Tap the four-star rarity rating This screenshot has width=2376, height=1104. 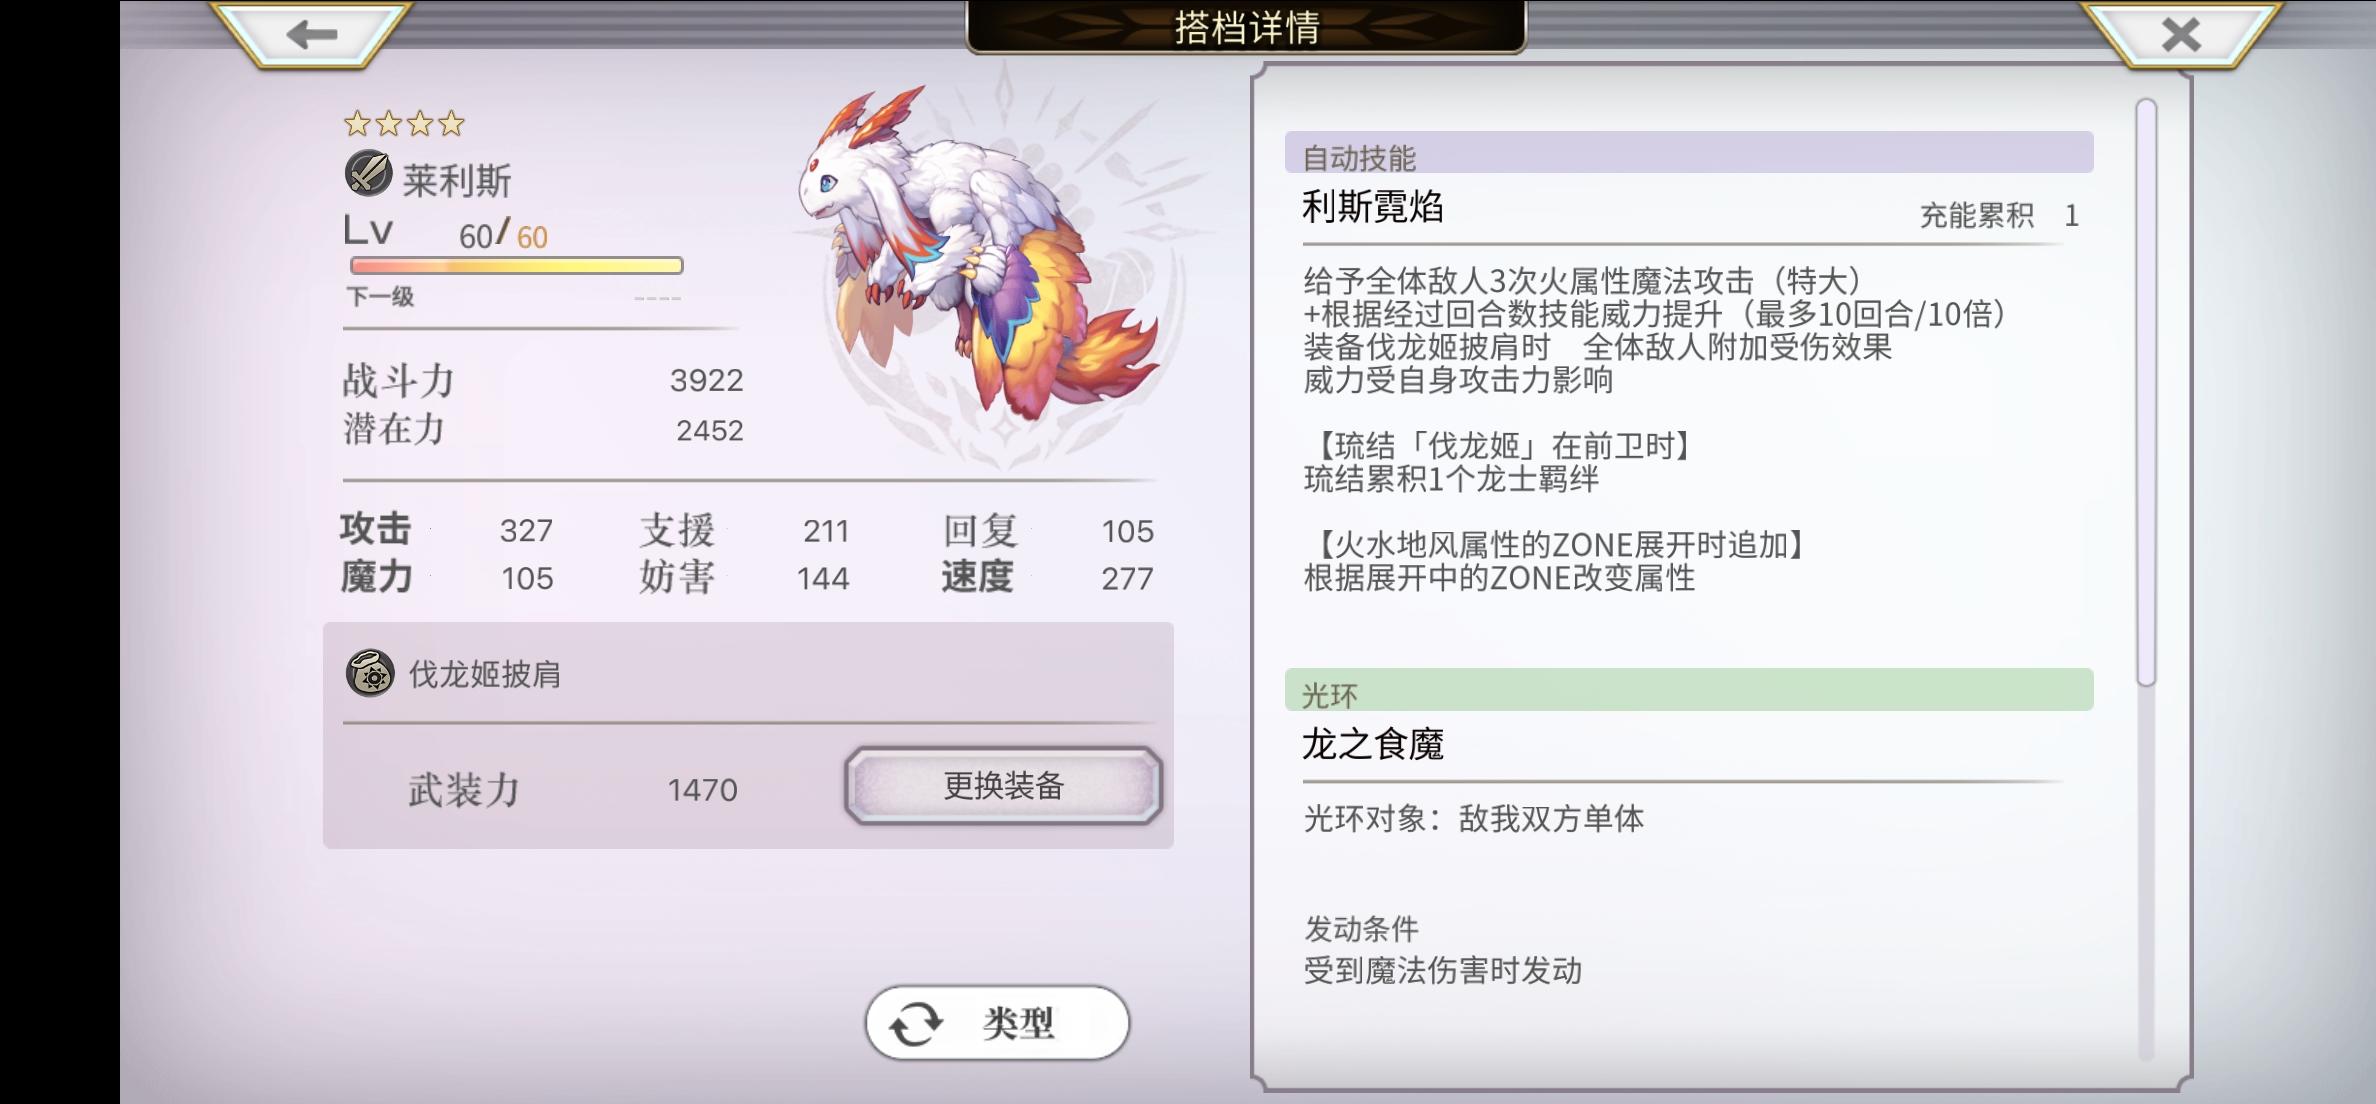pos(404,124)
